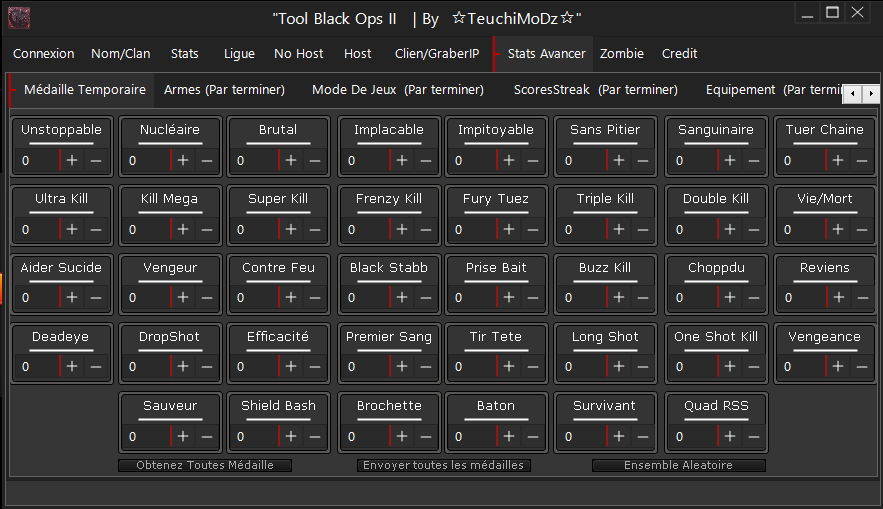This screenshot has height=509, width=883.
Task: Decrease Double Kill medal value
Action: [754, 230]
